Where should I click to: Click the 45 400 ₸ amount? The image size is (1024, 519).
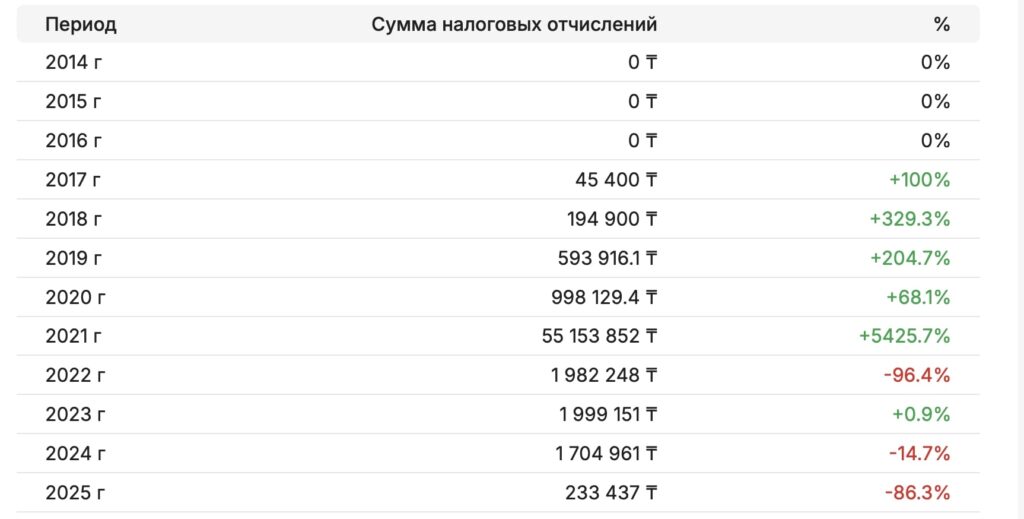tap(616, 180)
